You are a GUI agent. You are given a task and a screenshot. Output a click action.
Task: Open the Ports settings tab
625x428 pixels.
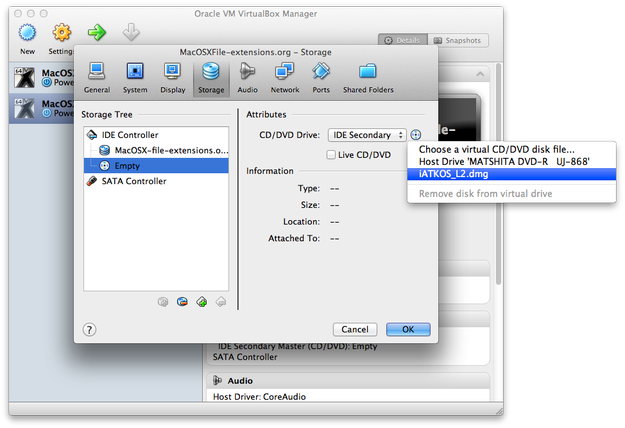pos(321,79)
